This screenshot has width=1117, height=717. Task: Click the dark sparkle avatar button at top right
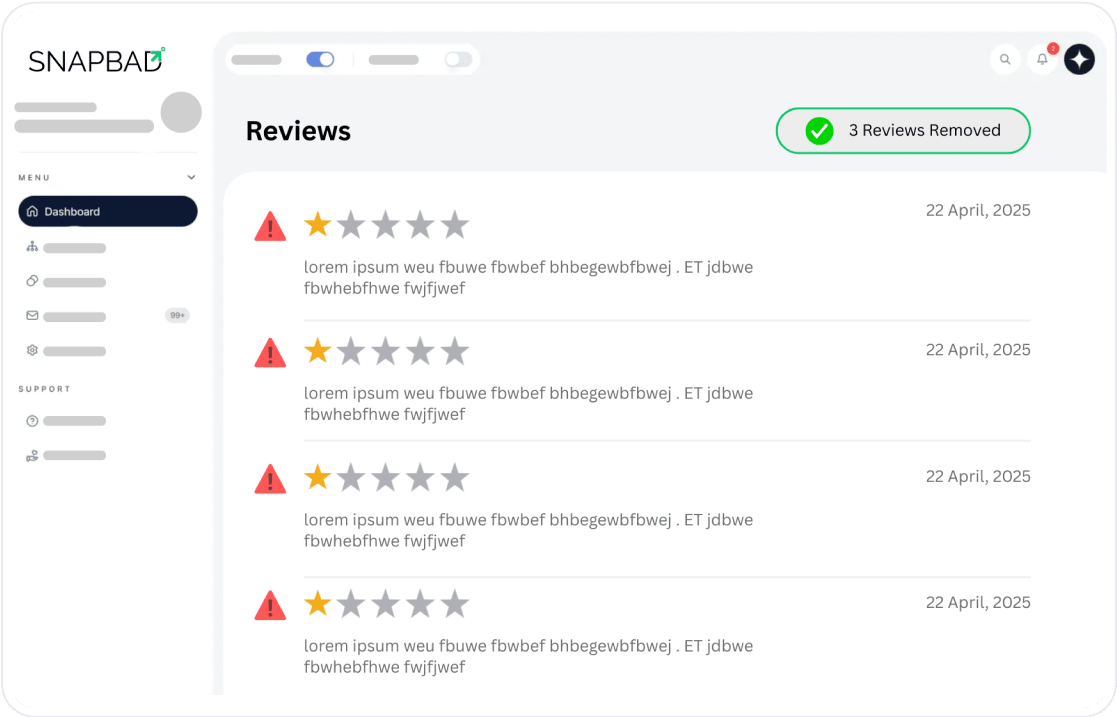pyautogui.click(x=1079, y=59)
